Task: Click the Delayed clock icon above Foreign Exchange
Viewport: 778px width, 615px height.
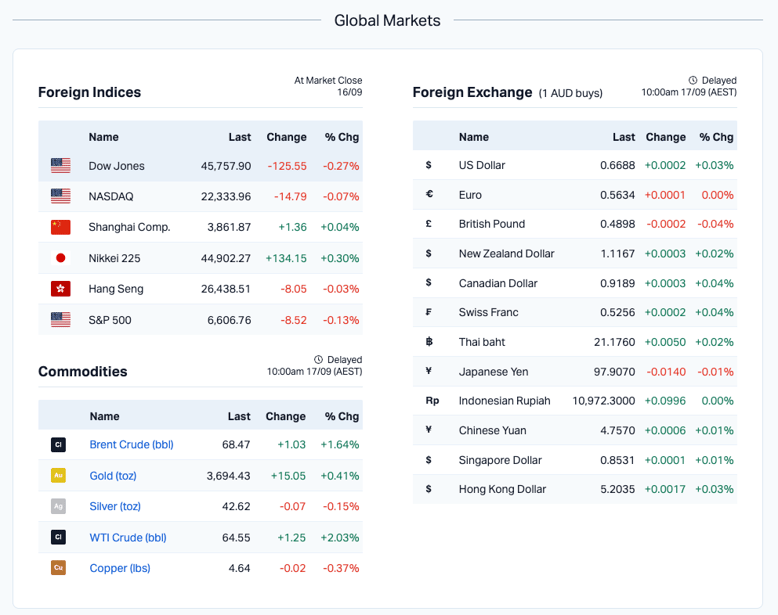Action: pos(693,80)
